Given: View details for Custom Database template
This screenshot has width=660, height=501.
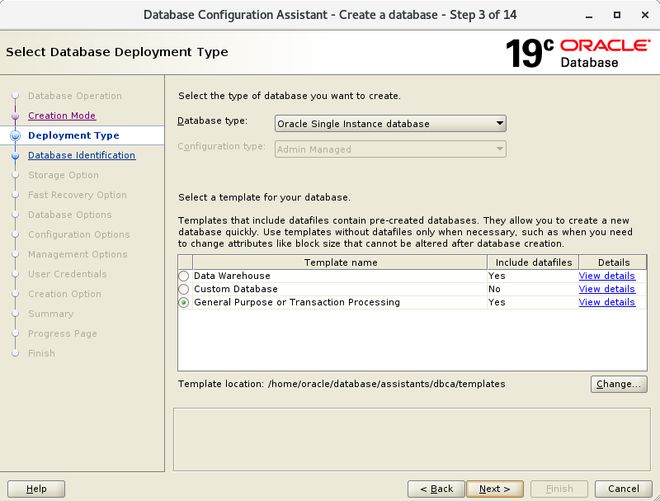Looking at the screenshot, I should tap(607, 289).
